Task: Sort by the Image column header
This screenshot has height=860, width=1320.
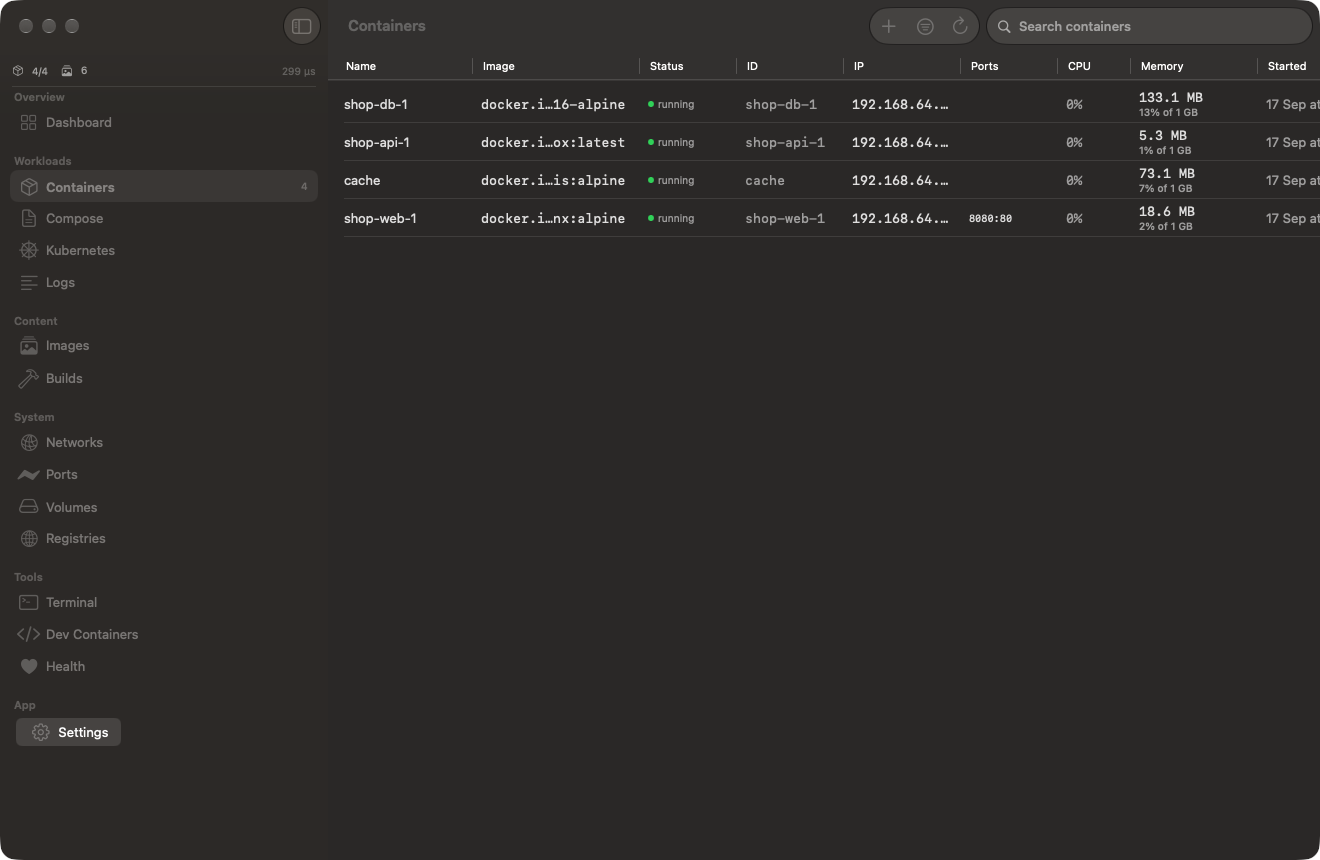Action: [498, 66]
